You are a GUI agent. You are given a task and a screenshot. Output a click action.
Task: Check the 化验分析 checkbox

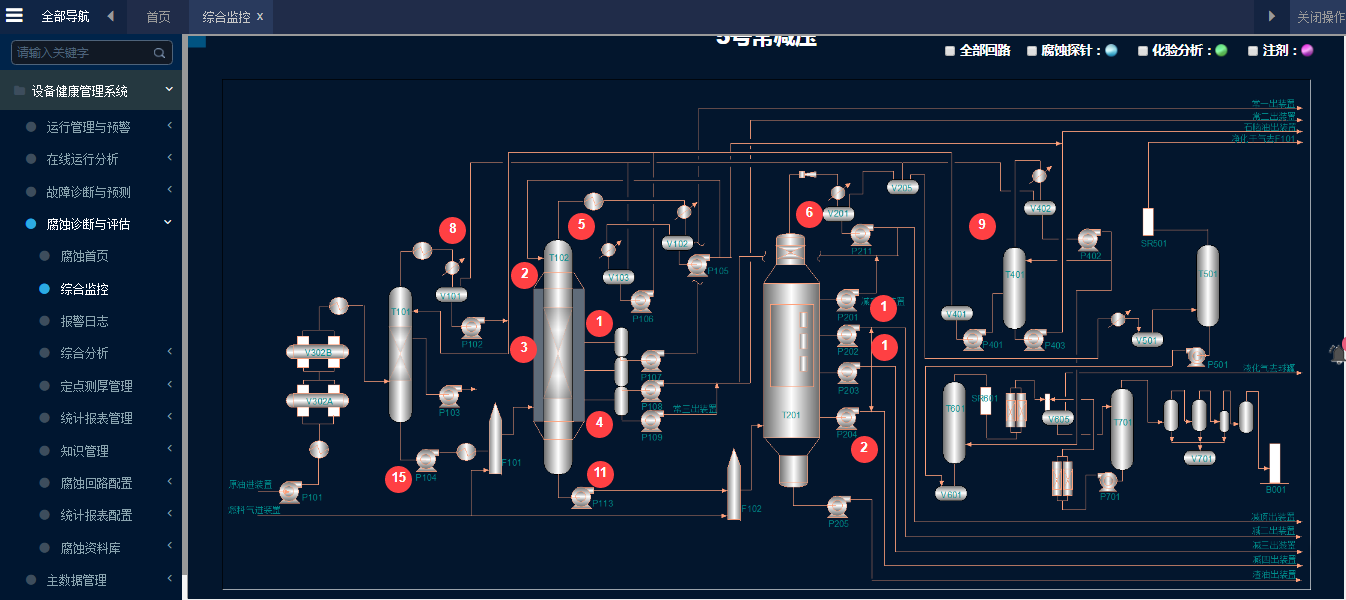point(1143,51)
